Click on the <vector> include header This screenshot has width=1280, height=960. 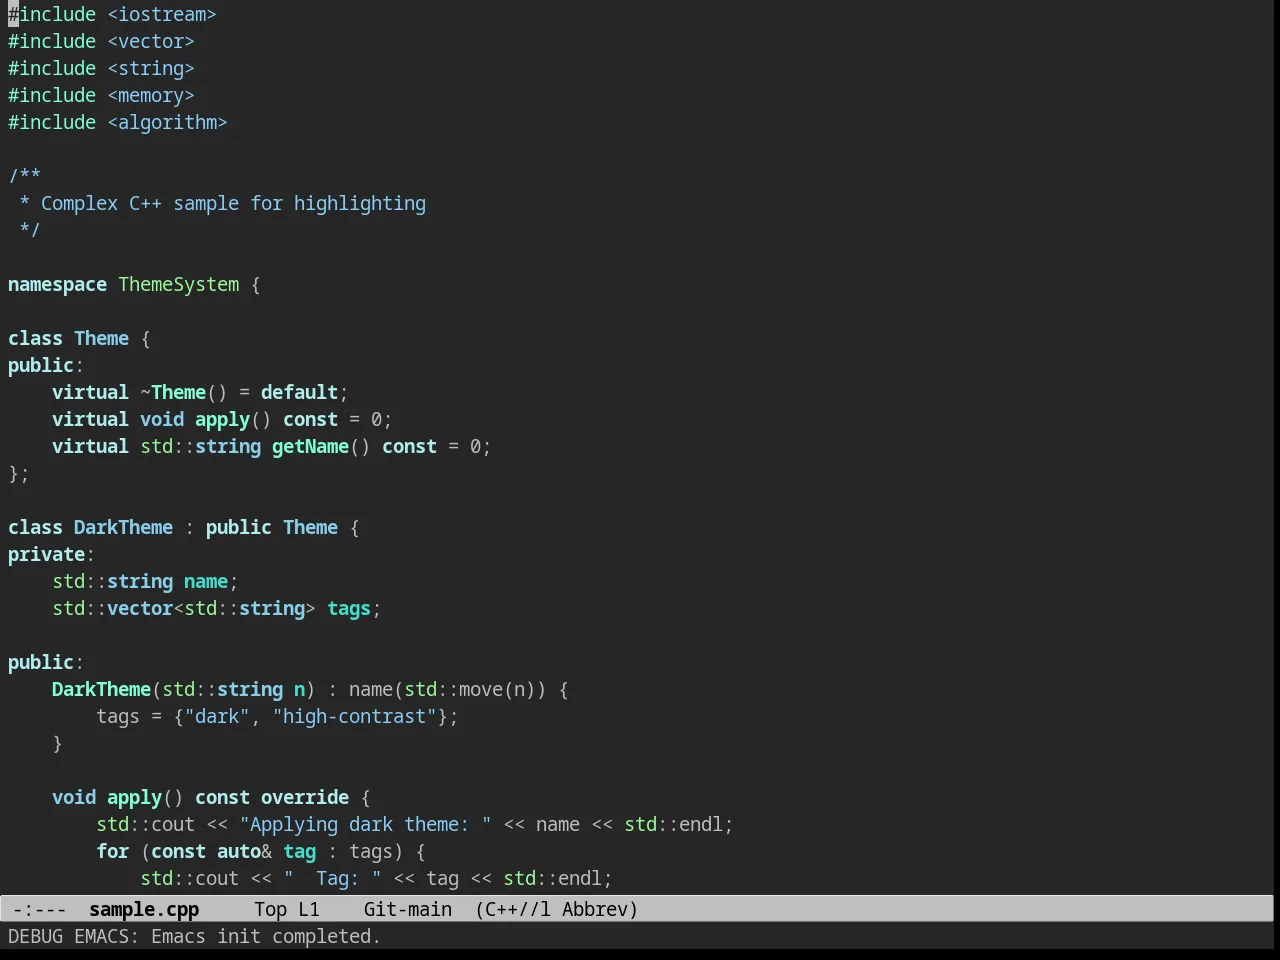[x=151, y=41]
